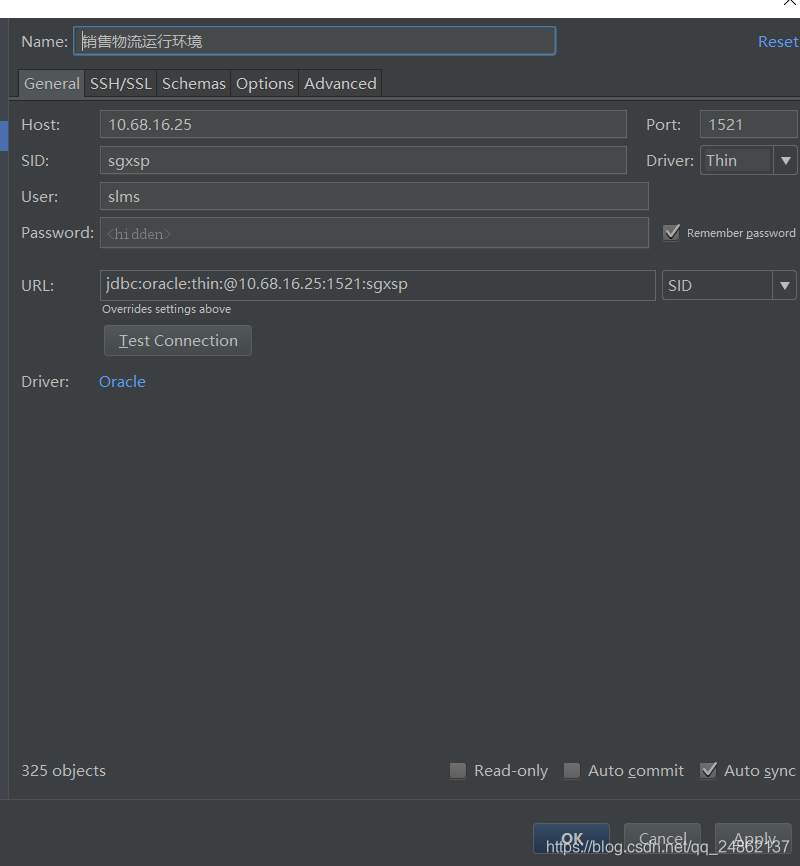Click the hidden Password field
The width and height of the screenshot is (800, 866).
374,233
